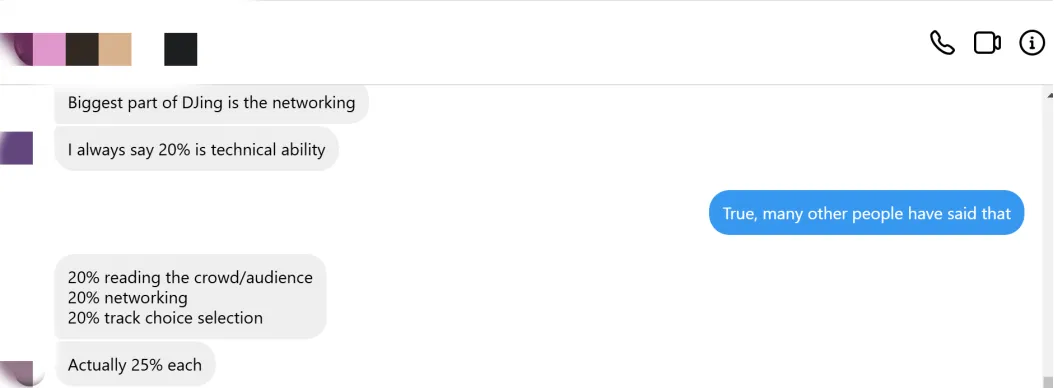This screenshot has height=388, width=1054.
Task: Click purple avatar beside technical ability message
Action: (x=16, y=149)
